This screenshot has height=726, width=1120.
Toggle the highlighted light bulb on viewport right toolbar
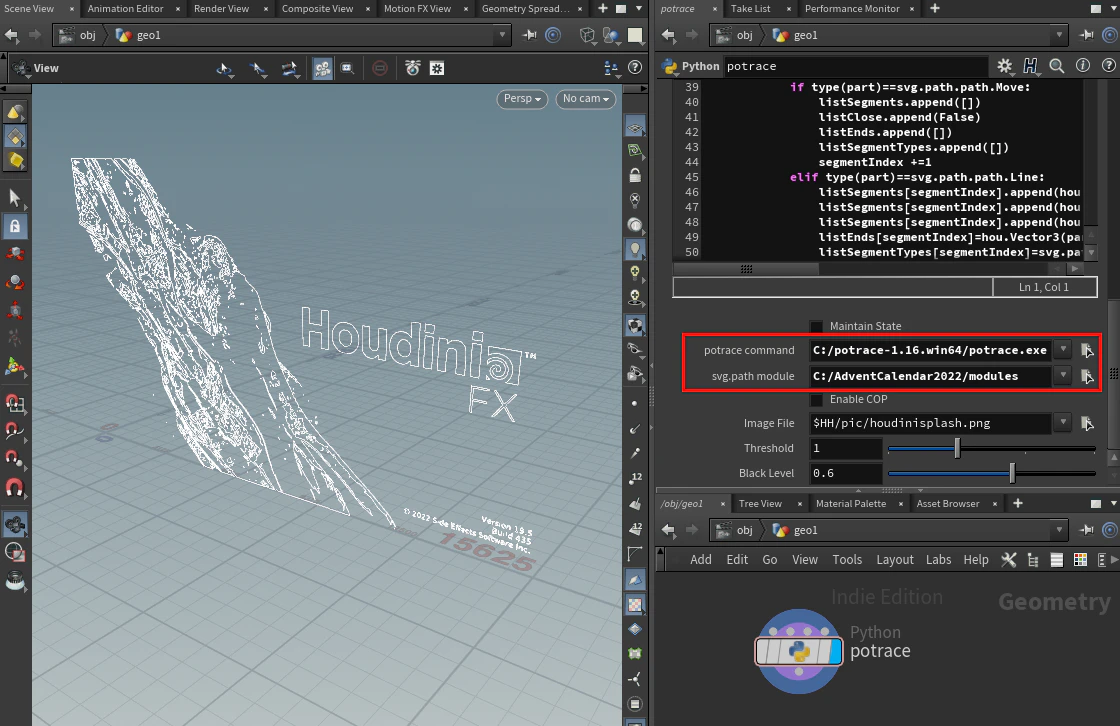635,249
